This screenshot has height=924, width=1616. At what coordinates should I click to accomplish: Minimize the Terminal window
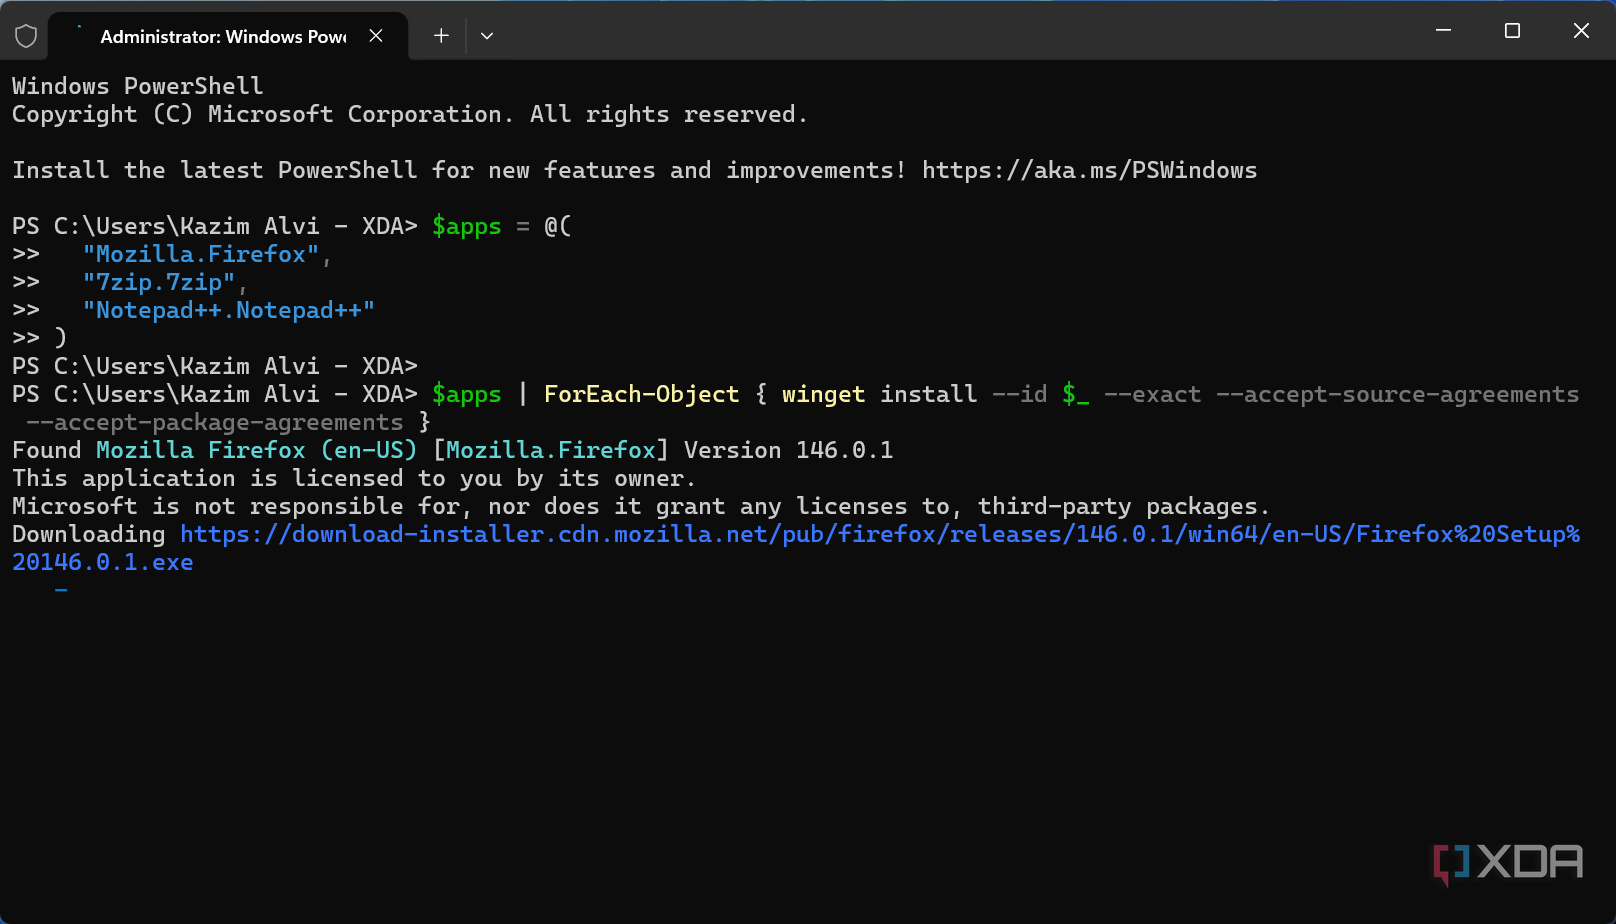[1443, 30]
